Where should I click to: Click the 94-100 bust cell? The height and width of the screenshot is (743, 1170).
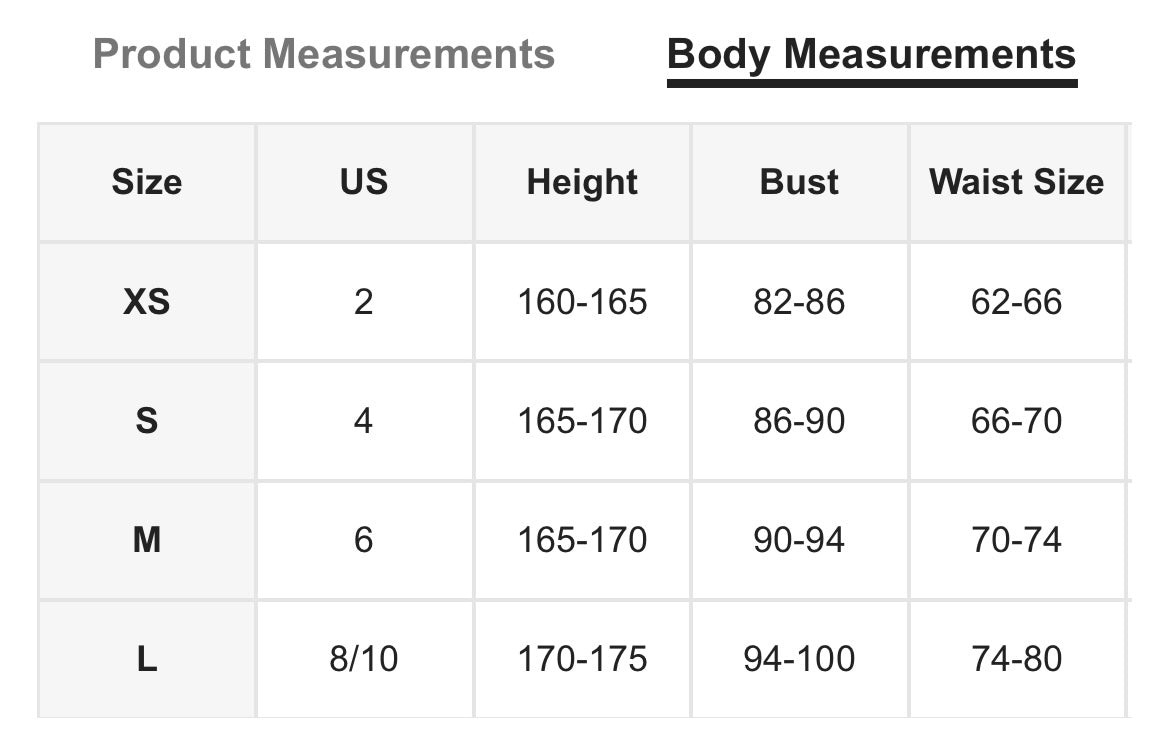[x=799, y=659]
